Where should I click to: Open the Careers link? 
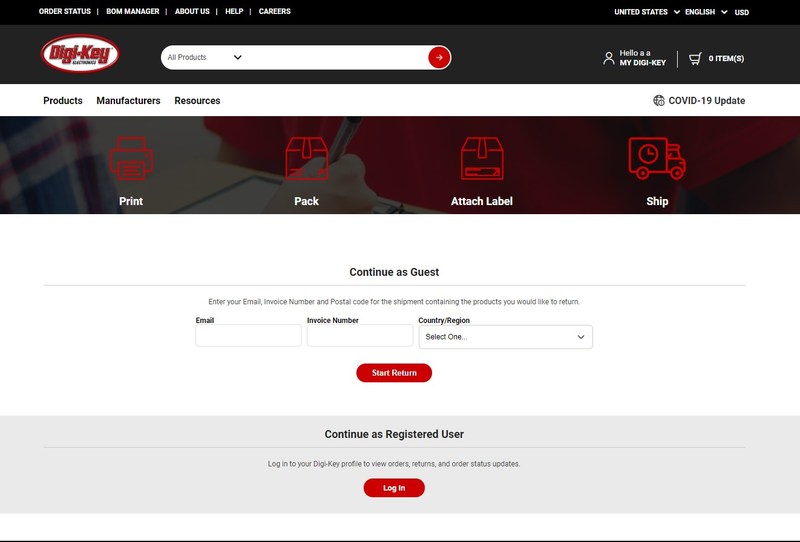(274, 11)
